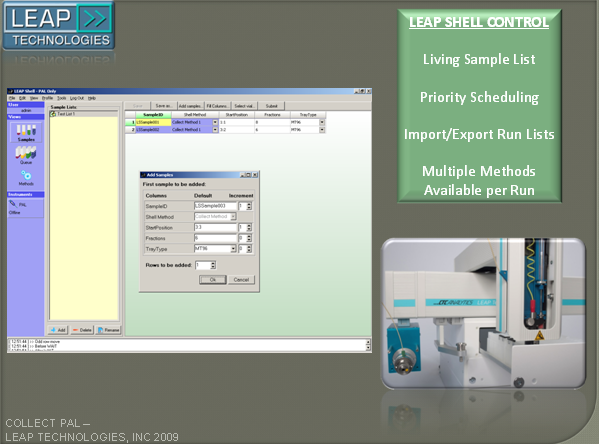Open the Help menu
599x444 pixels.
click(92, 98)
